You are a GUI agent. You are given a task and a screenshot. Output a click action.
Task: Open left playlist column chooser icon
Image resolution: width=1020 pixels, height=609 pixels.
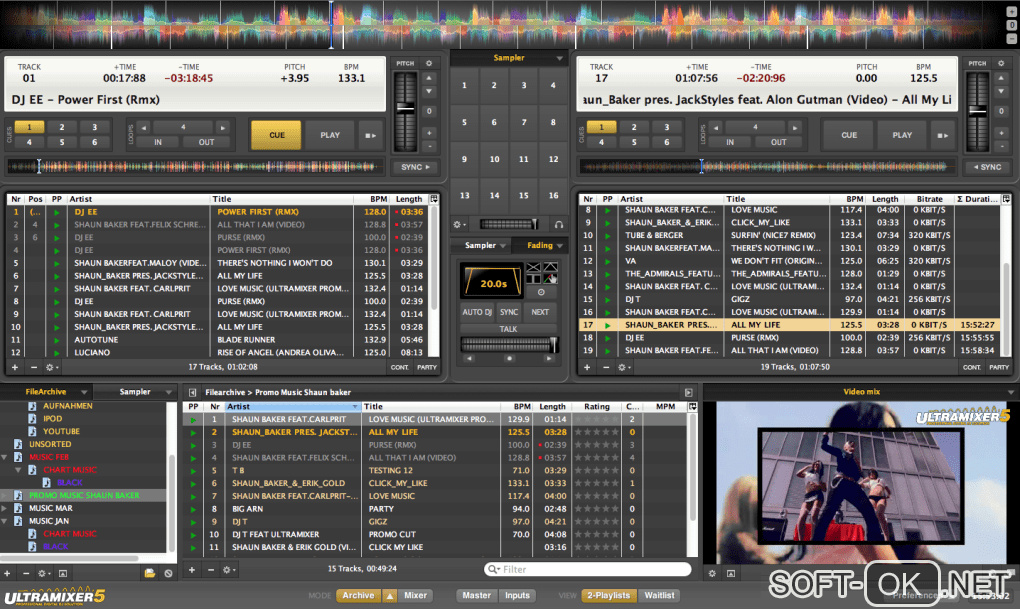(x=434, y=199)
